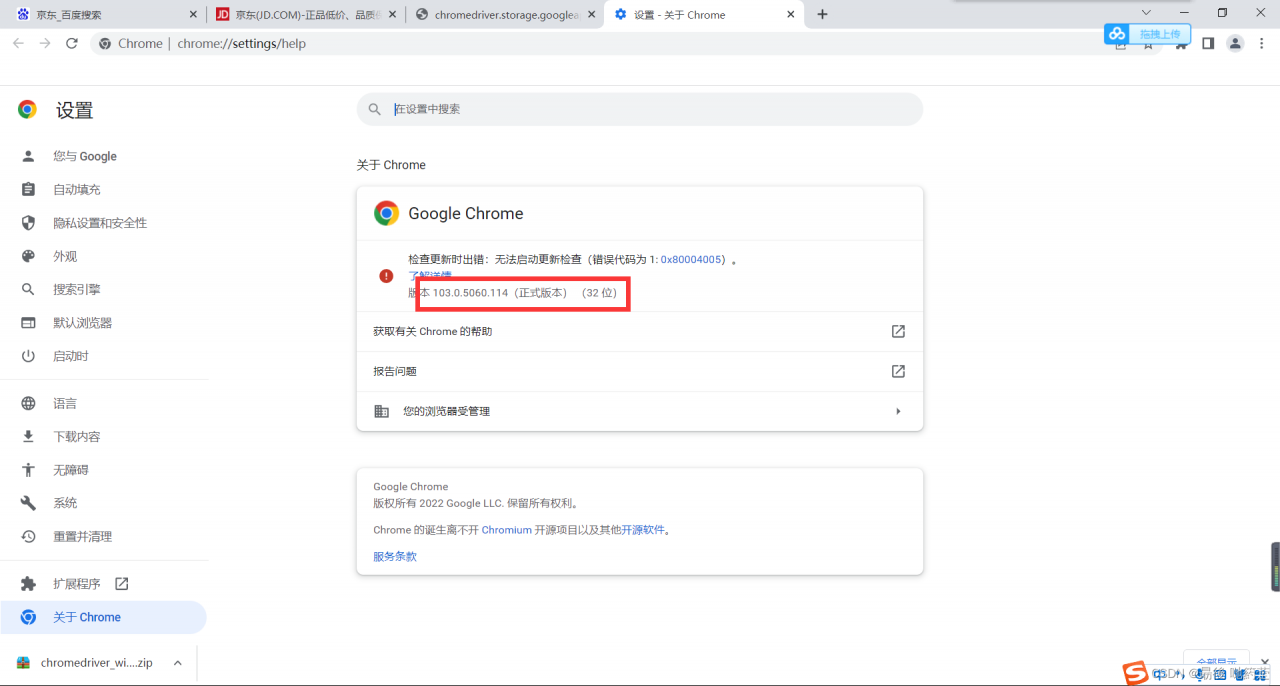Open external link icon beside 扩展程序
Screen dimensions: 1280x686
pos(122,583)
